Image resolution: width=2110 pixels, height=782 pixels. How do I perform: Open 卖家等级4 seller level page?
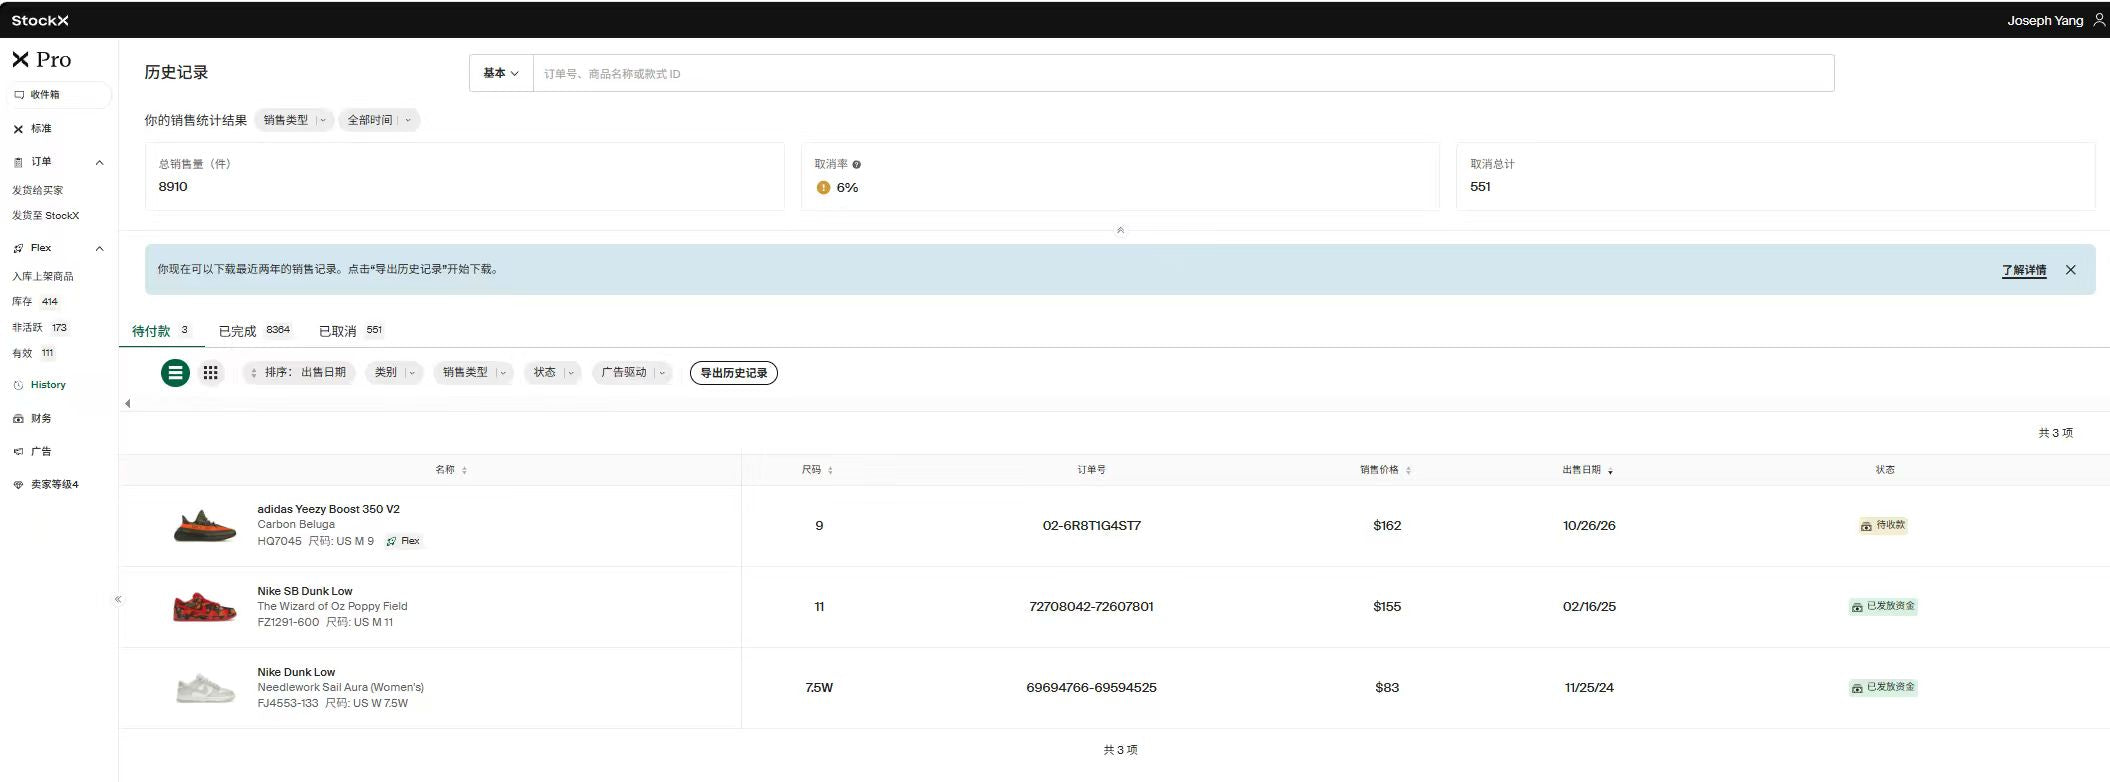pyautogui.click(x=46, y=485)
